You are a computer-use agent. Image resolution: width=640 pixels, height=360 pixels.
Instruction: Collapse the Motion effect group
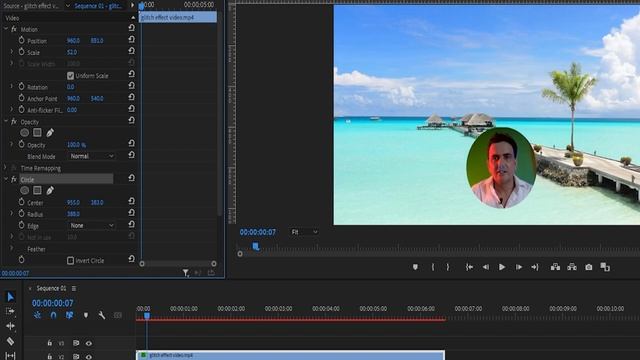click(x=6, y=29)
